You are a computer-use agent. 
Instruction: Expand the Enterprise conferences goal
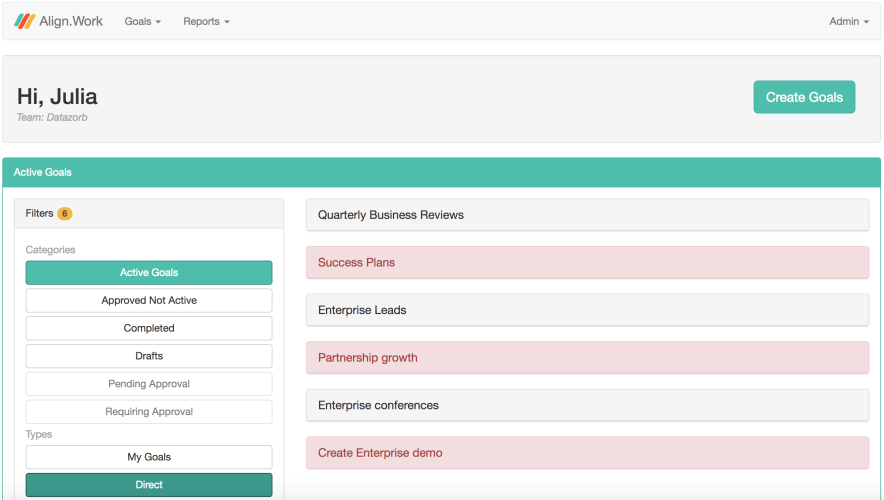click(587, 405)
